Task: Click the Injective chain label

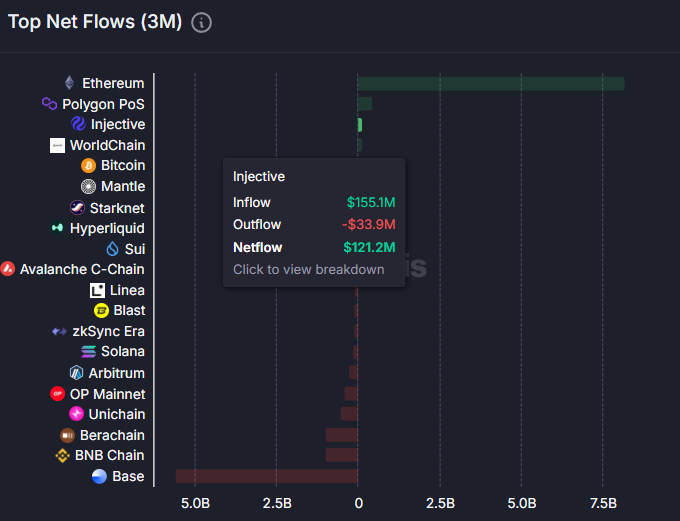Action: point(118,125)
